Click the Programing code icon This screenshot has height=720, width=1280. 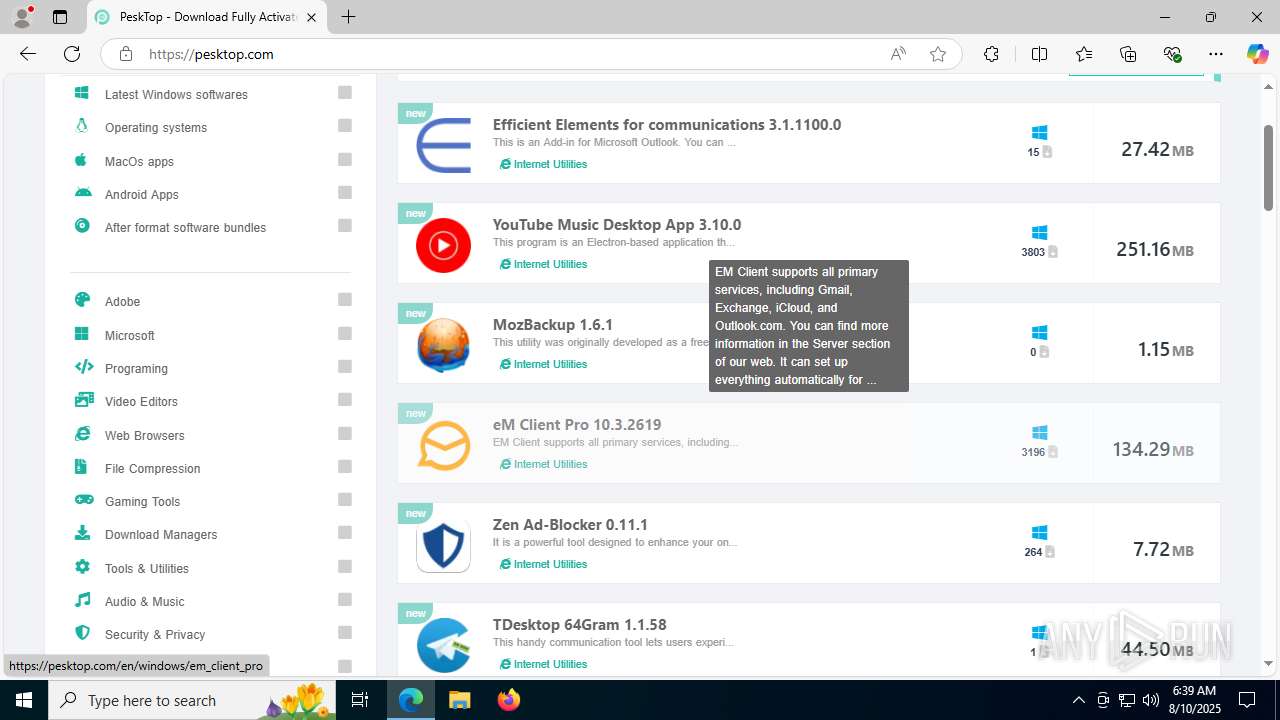pos(84,367)
